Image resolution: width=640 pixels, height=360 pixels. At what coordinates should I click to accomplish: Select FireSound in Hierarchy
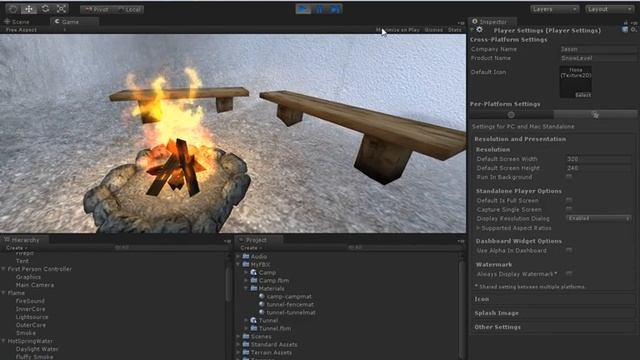[30, 301]
